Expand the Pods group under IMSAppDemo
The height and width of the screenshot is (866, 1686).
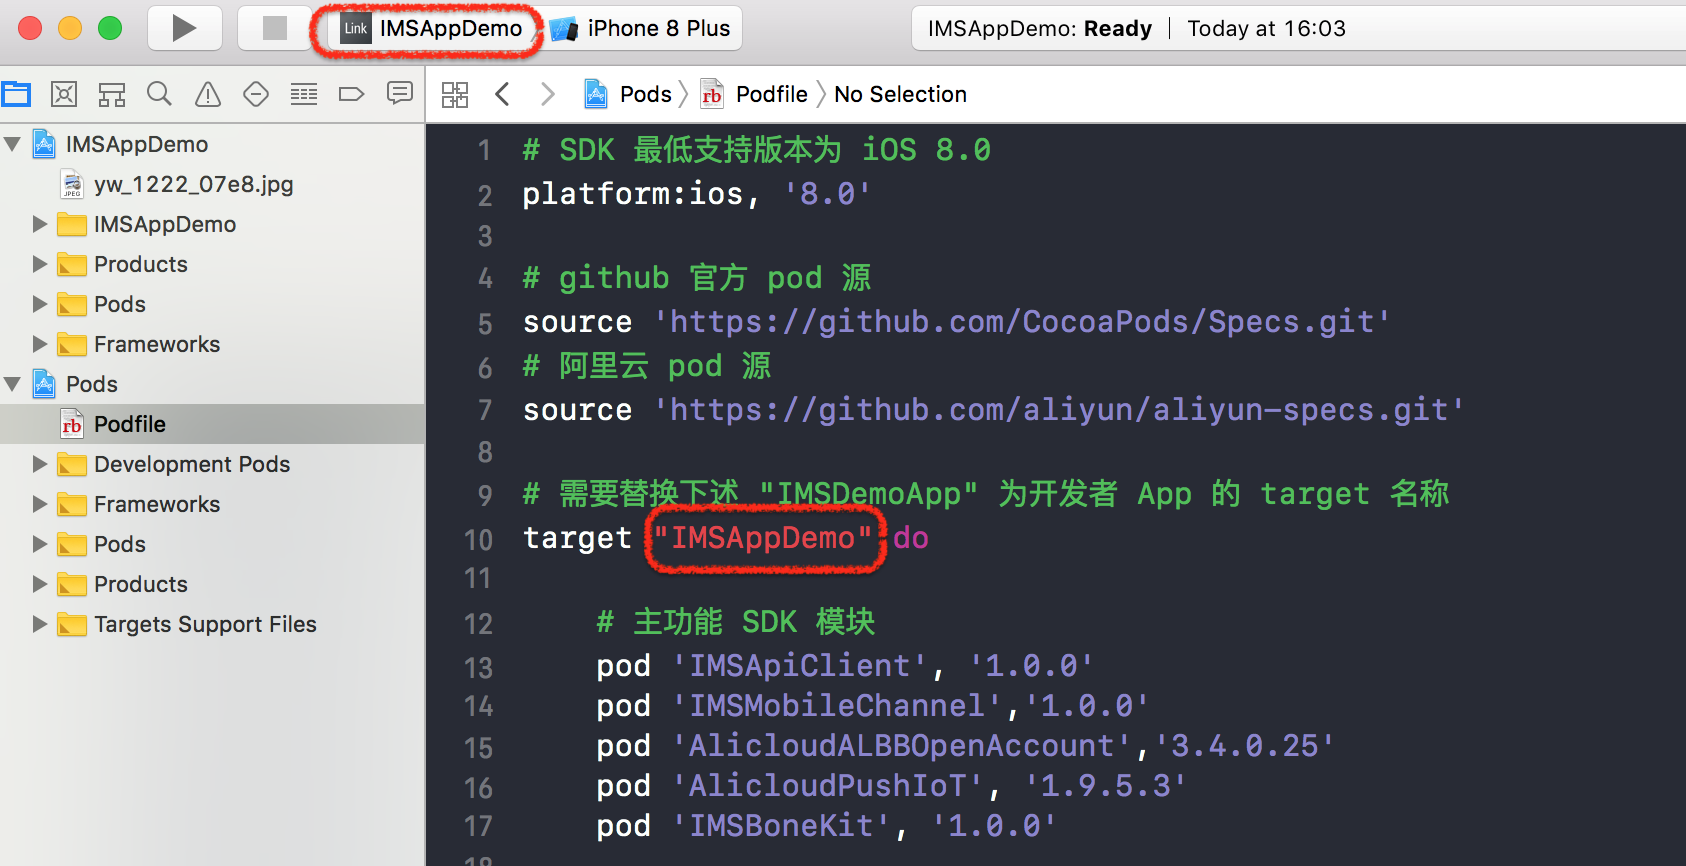40,304
